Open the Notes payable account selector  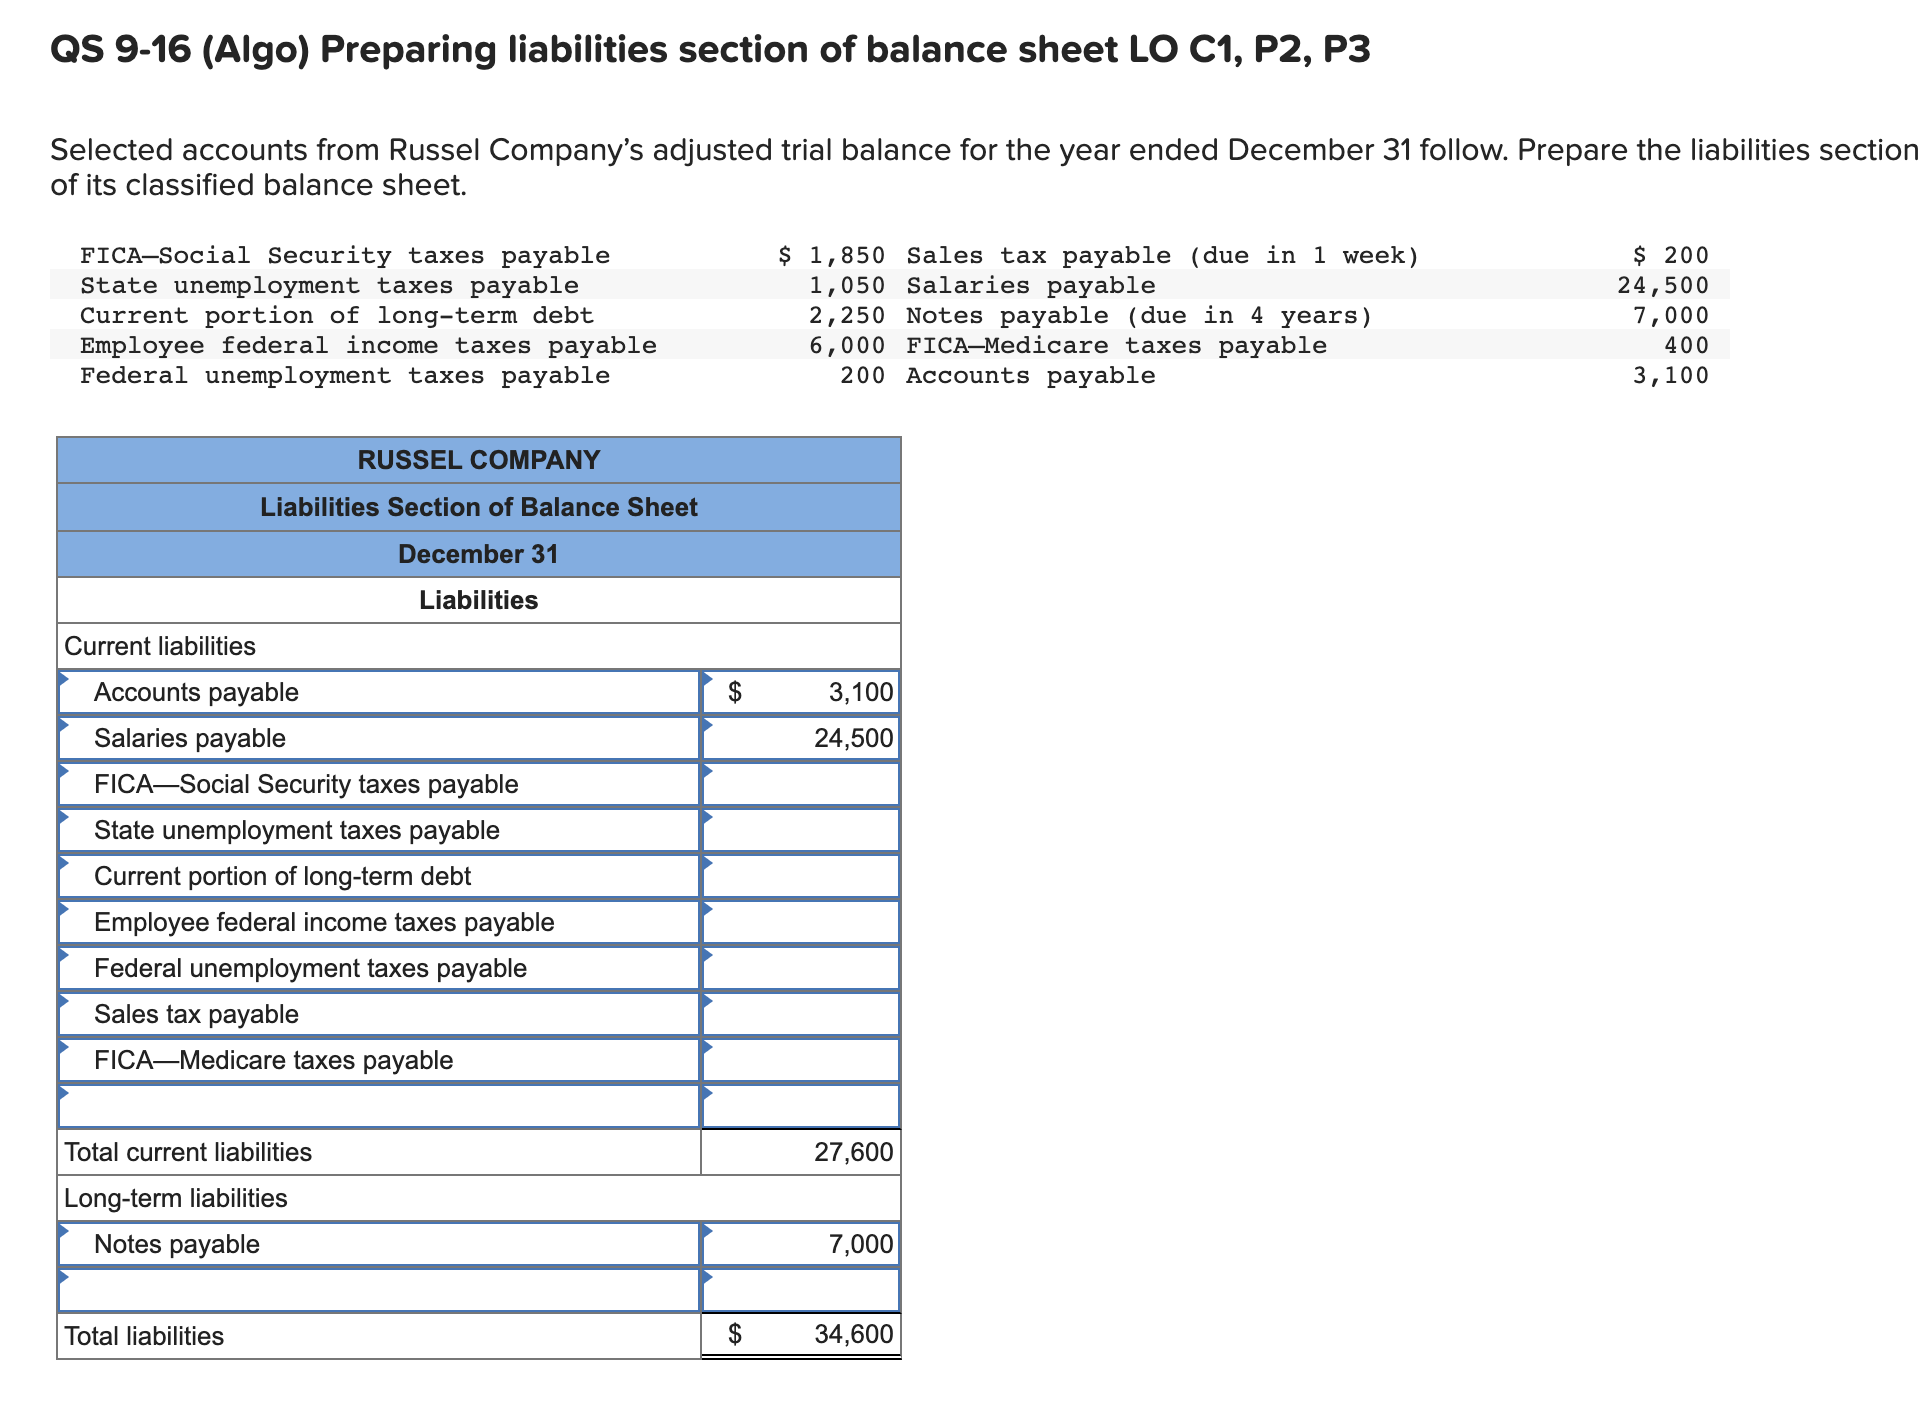coord(380,1244)
